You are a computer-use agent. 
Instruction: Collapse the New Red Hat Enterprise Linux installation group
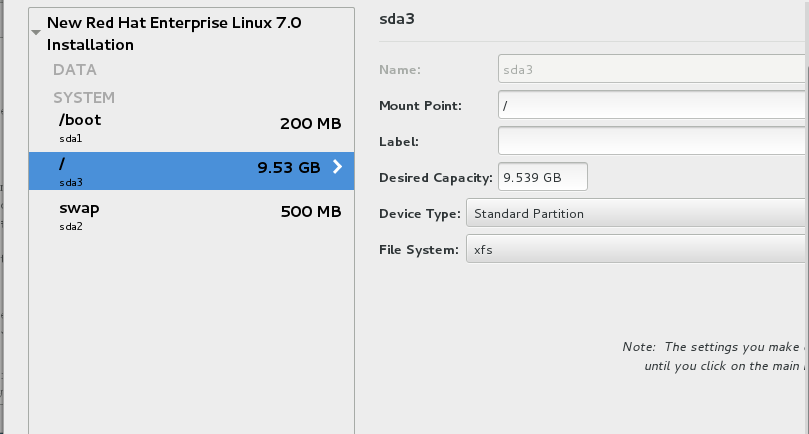click(x=36, y=33)
